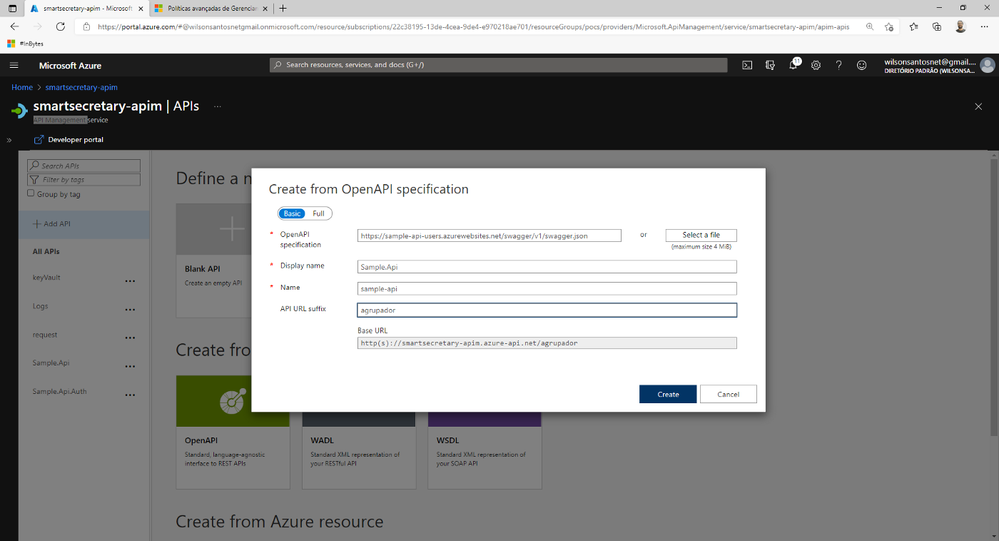Switch the form to Full mode
Viewport: 999px width, 541px height.
click(x=319, y=213)
